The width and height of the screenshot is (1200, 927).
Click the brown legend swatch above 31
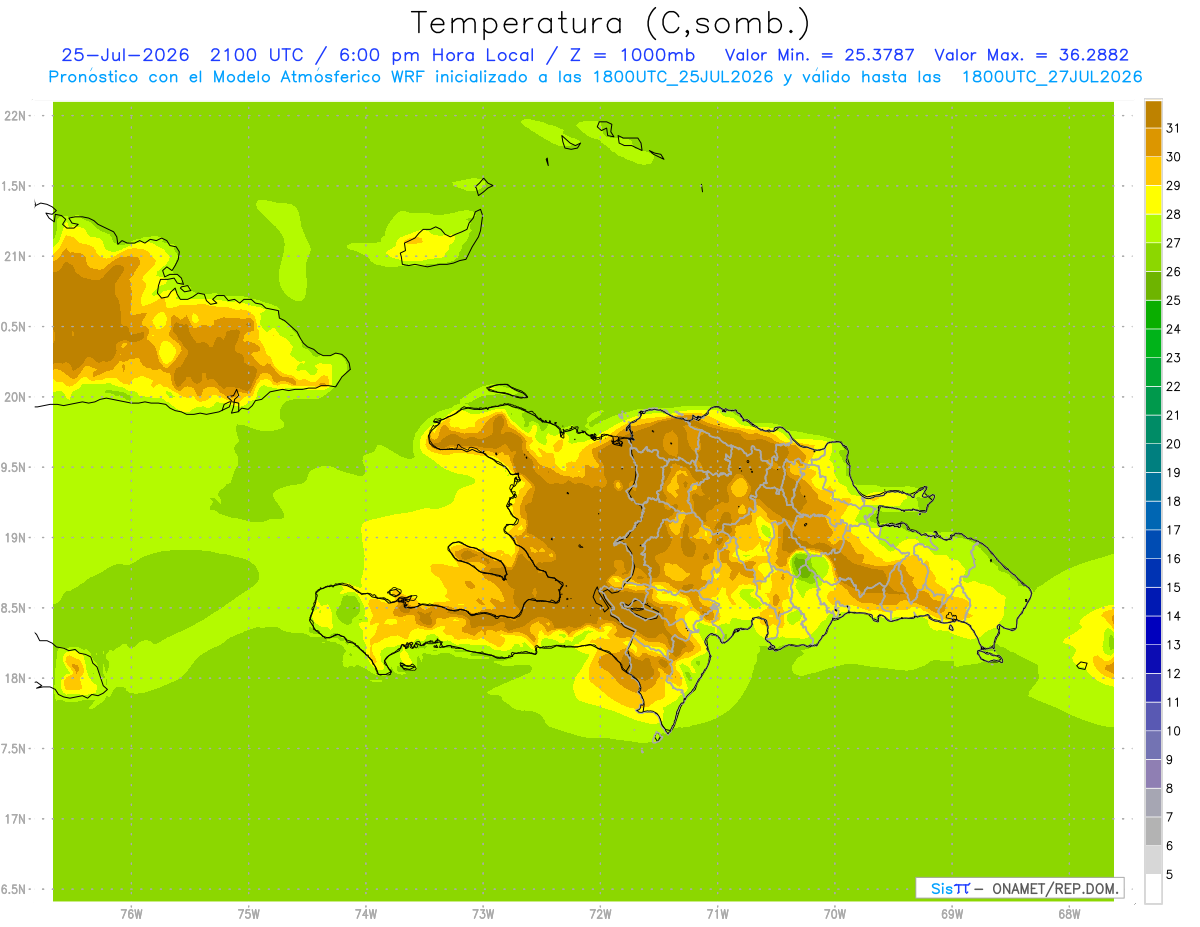coord(1153,114)
